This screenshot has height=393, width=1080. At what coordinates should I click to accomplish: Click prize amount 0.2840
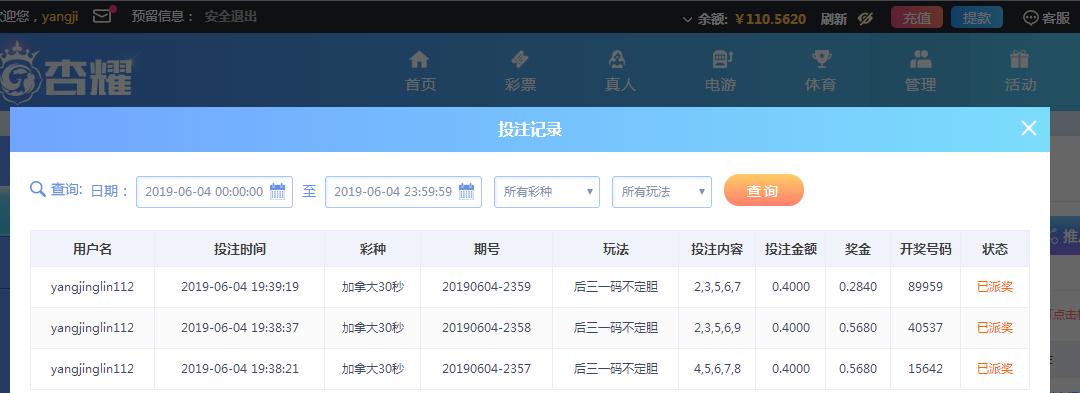click(x=858, y=287)
